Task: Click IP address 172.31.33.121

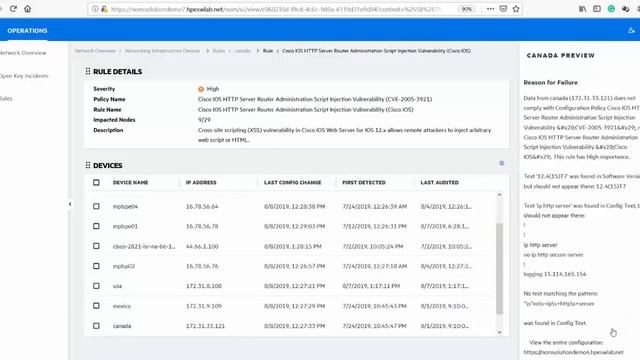Action: [x=205, y=326]
